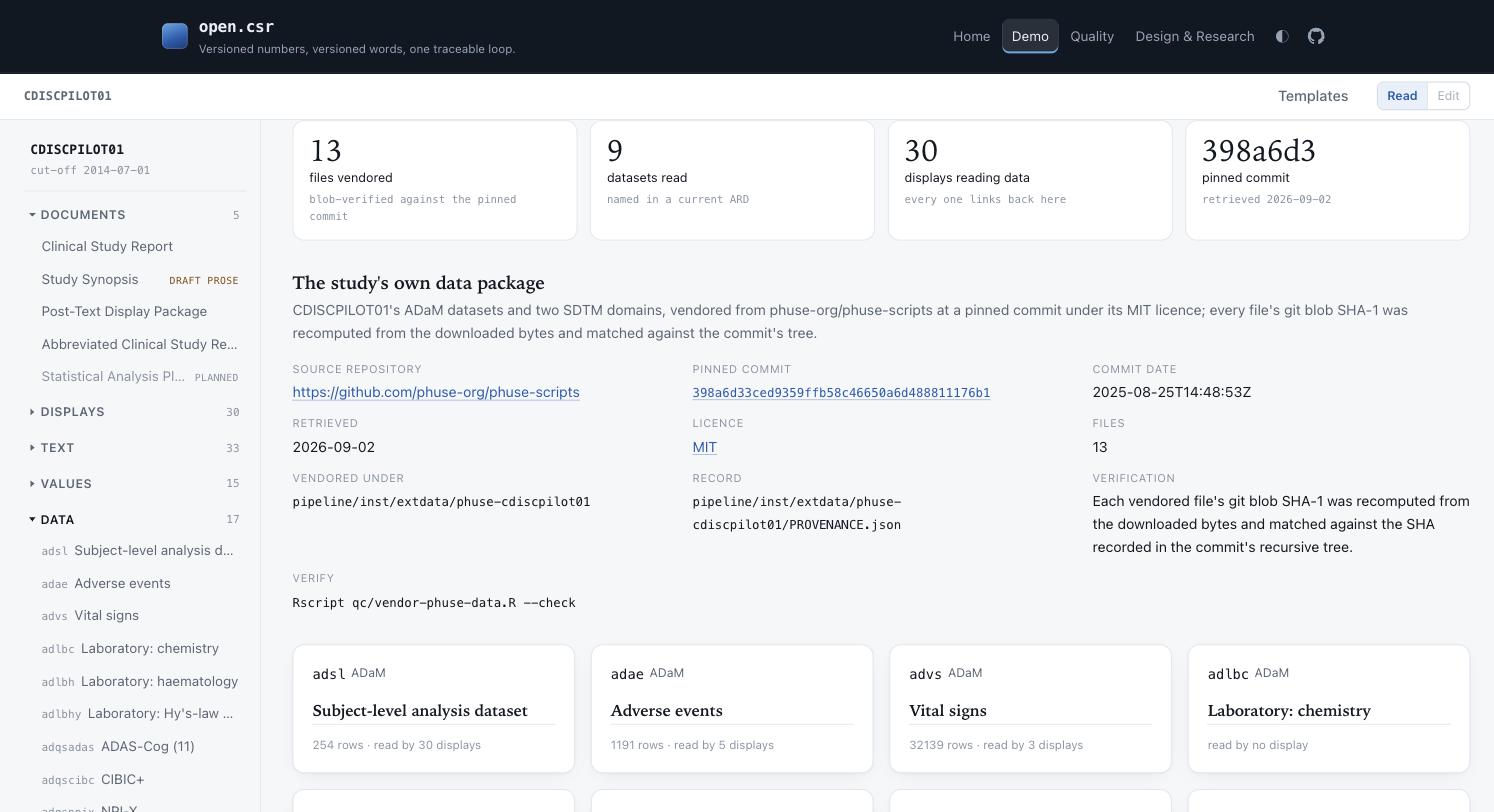
Task: Open Clinical Study Report document
Action: [140, 247]
